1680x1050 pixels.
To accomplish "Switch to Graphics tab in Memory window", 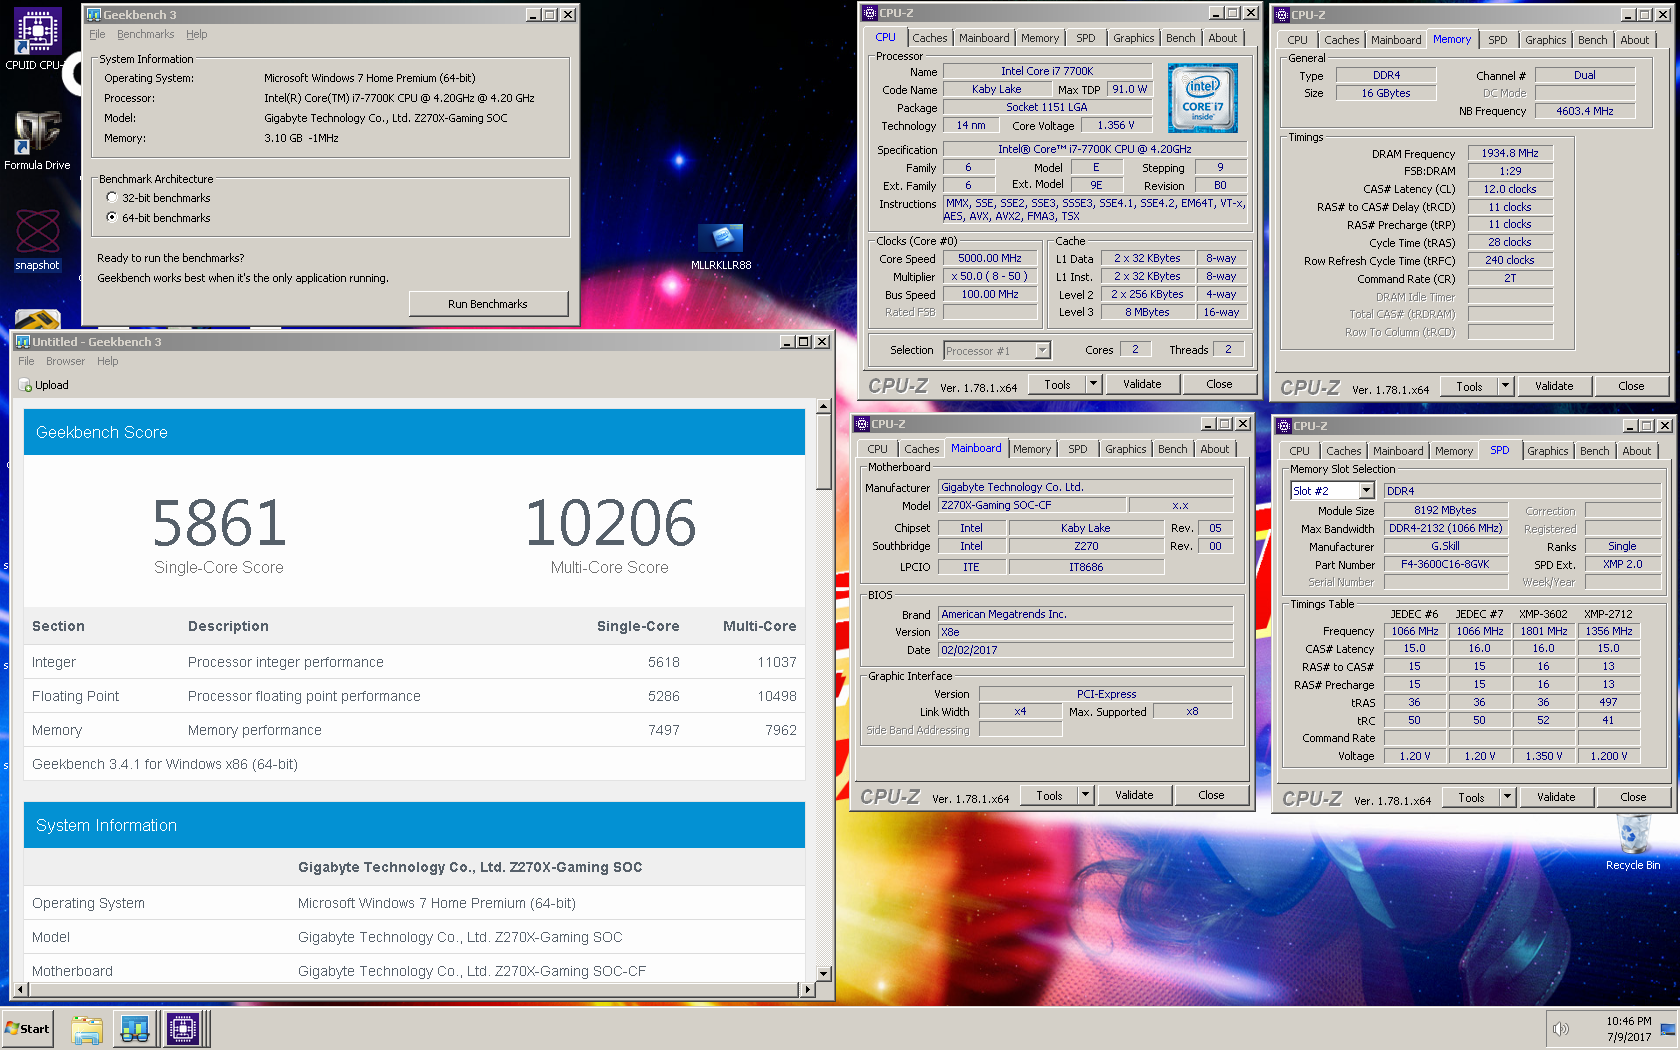I will 1545,40.
